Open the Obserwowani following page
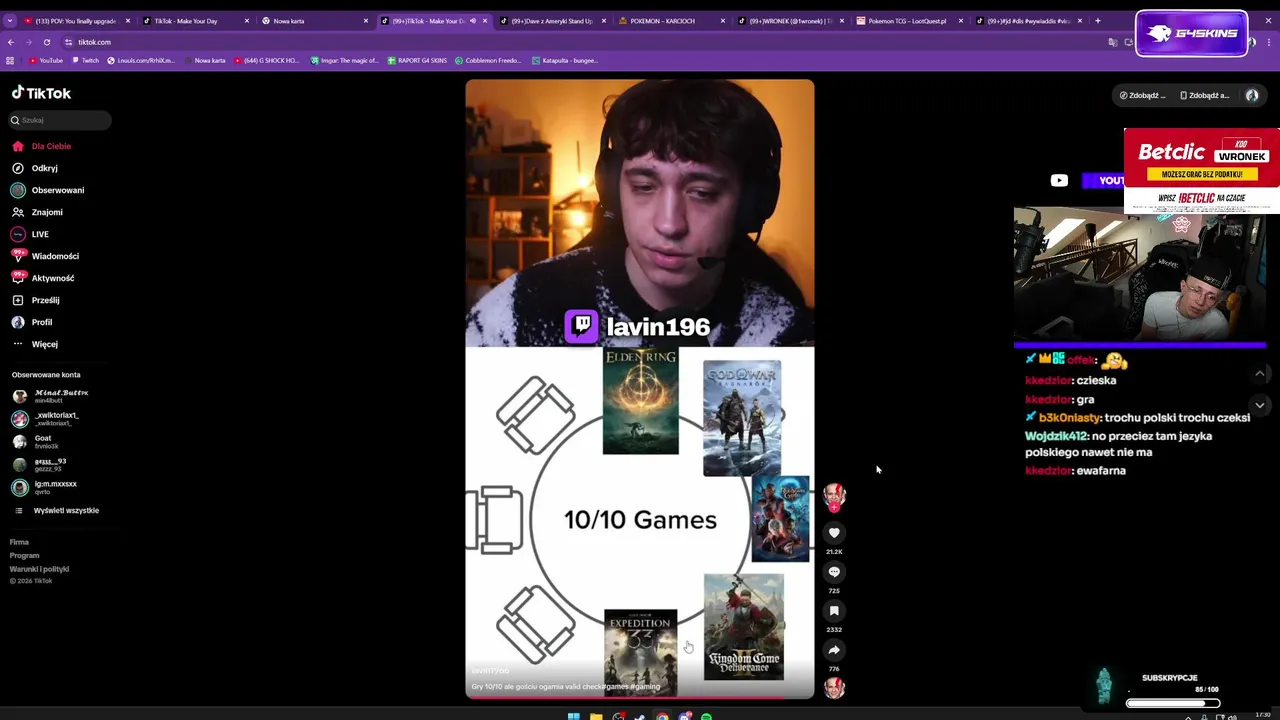This screenshot has width=1280, height=720. point(47,190)
